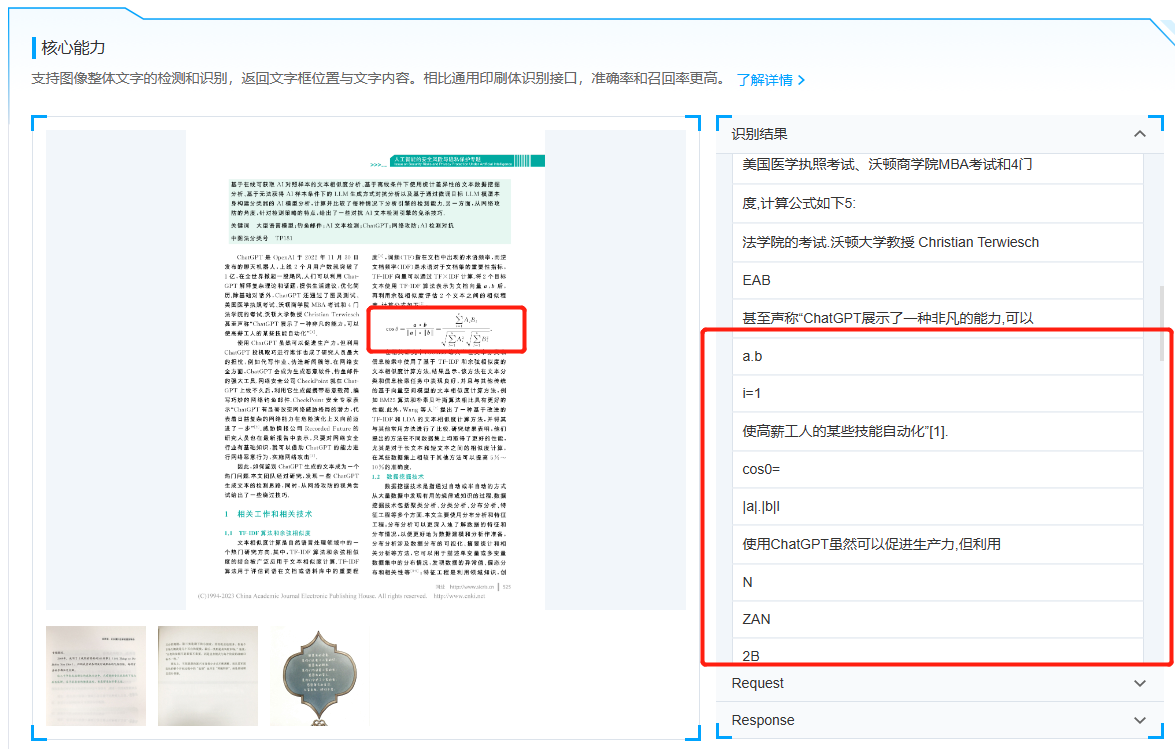Open the 了解详情 link
Viewport: 1175px width, 749px height.
770,79
